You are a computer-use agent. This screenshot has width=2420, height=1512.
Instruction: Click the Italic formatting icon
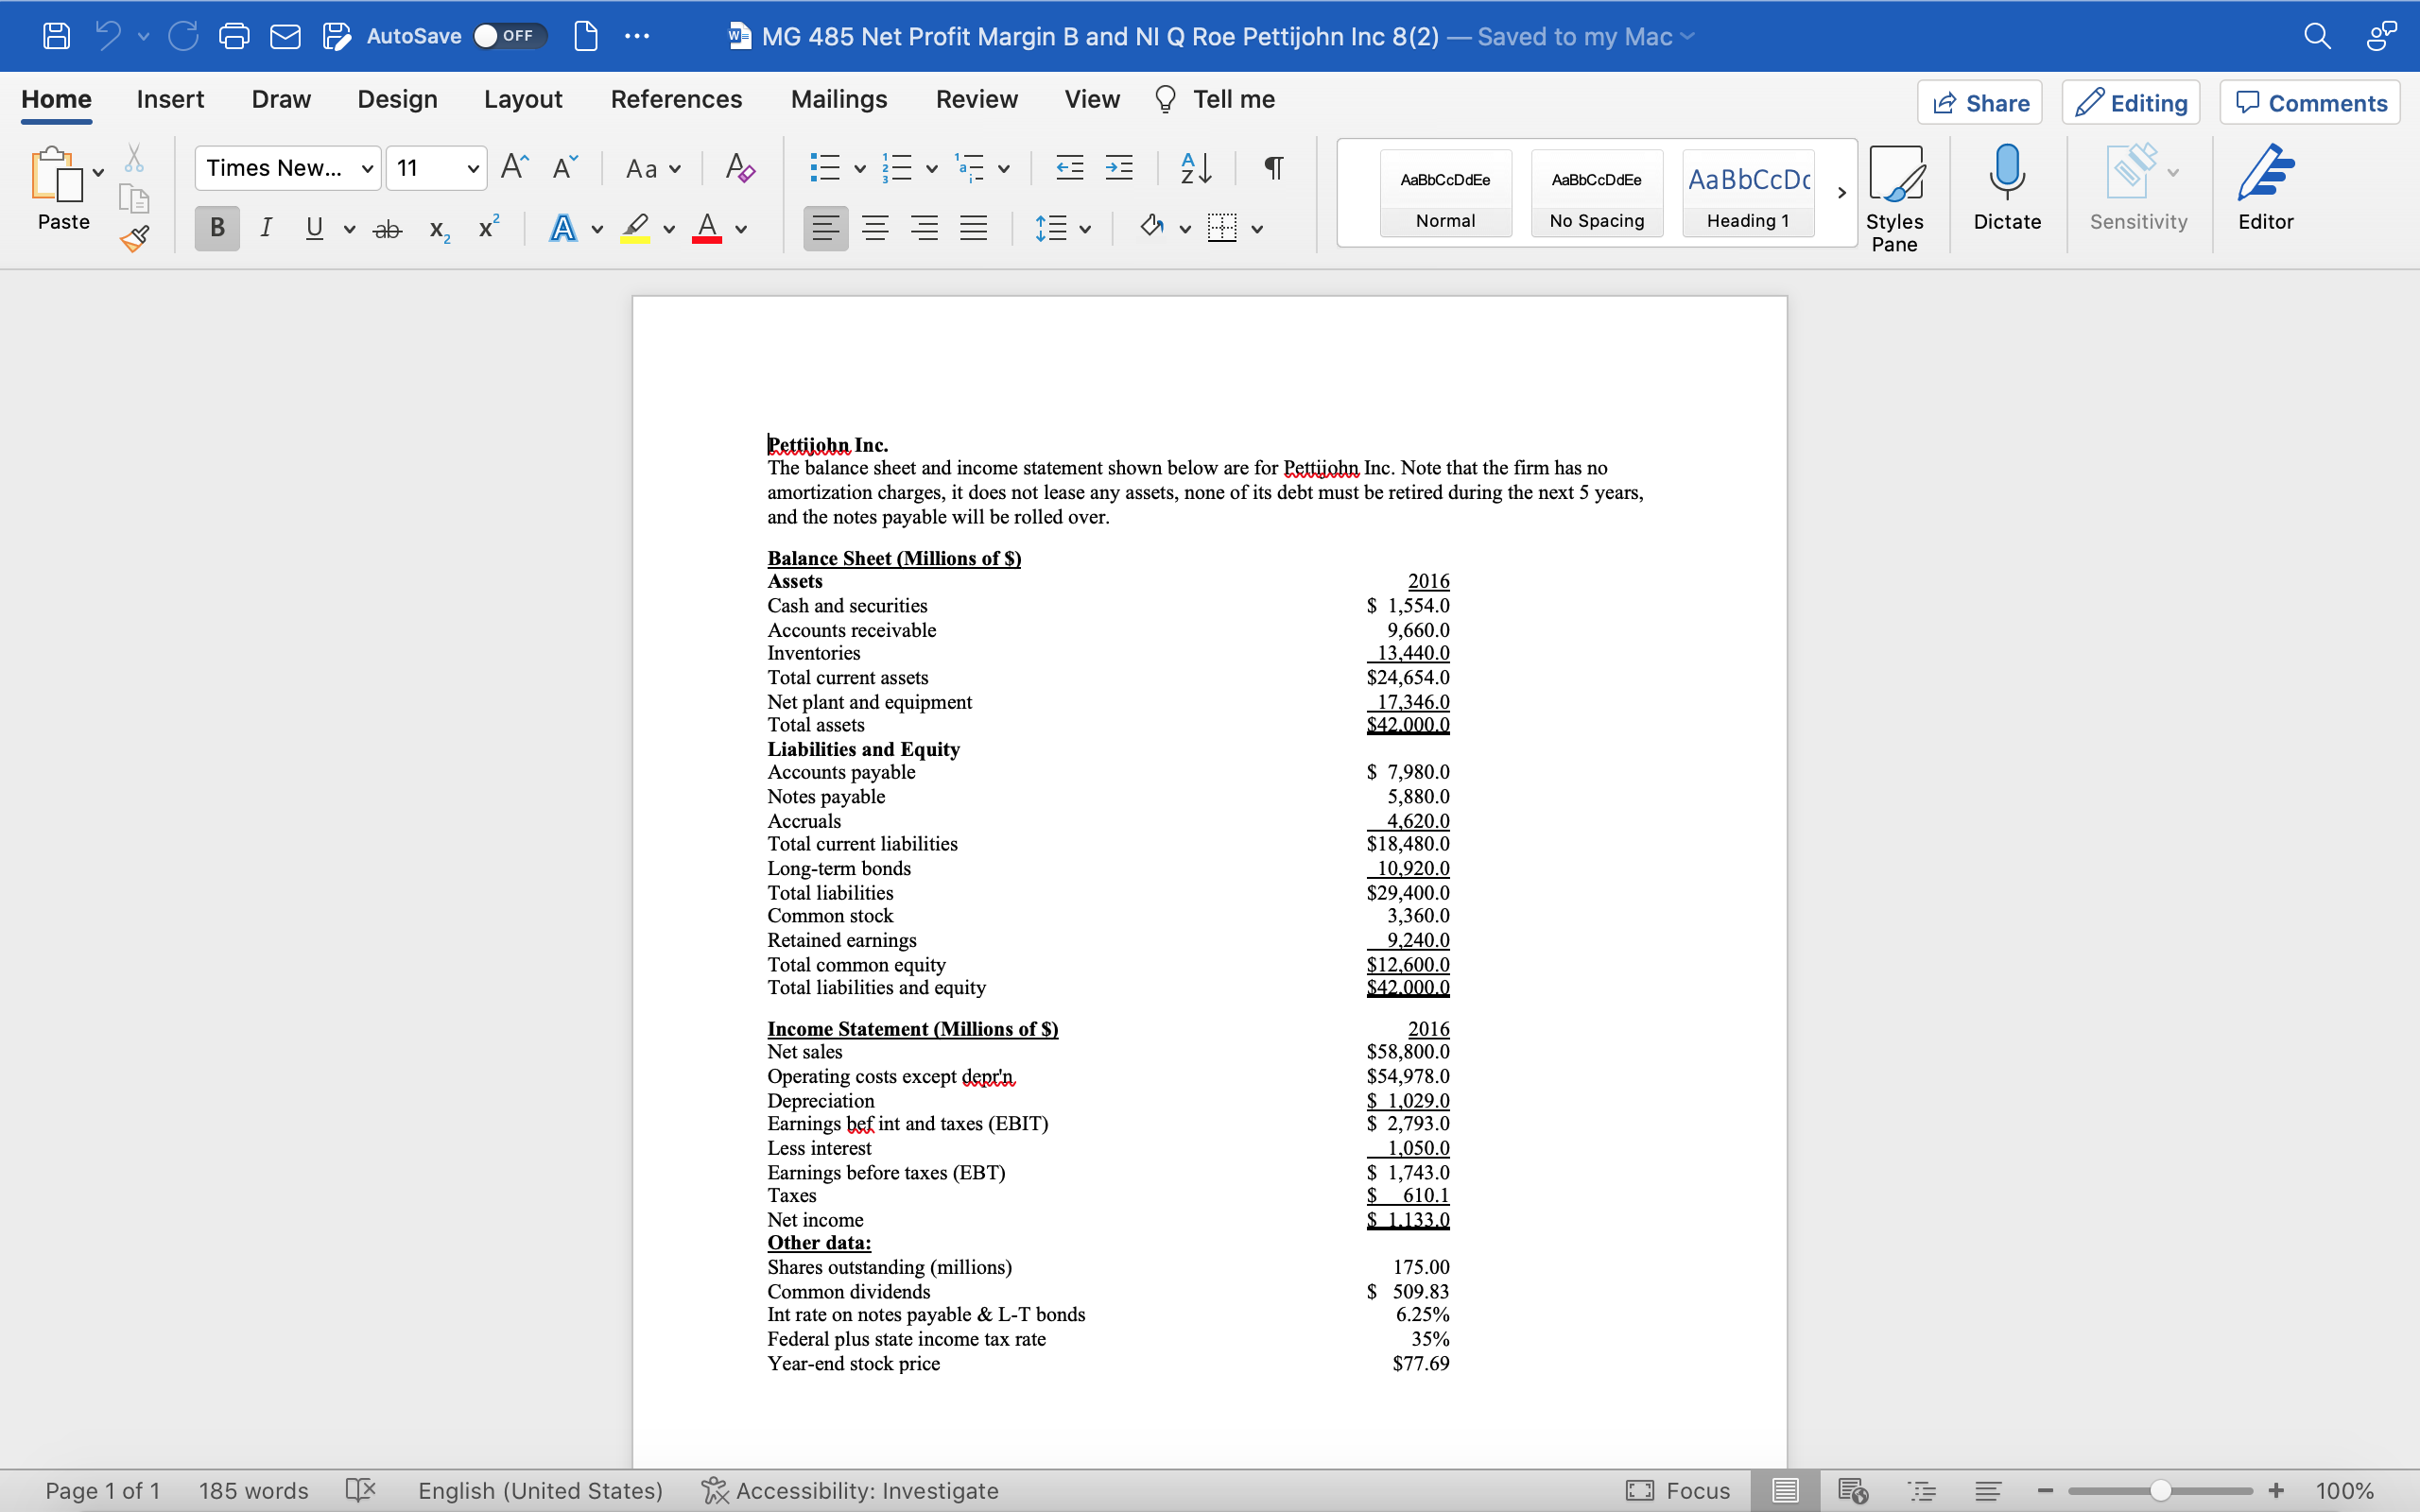pos(263,228)
